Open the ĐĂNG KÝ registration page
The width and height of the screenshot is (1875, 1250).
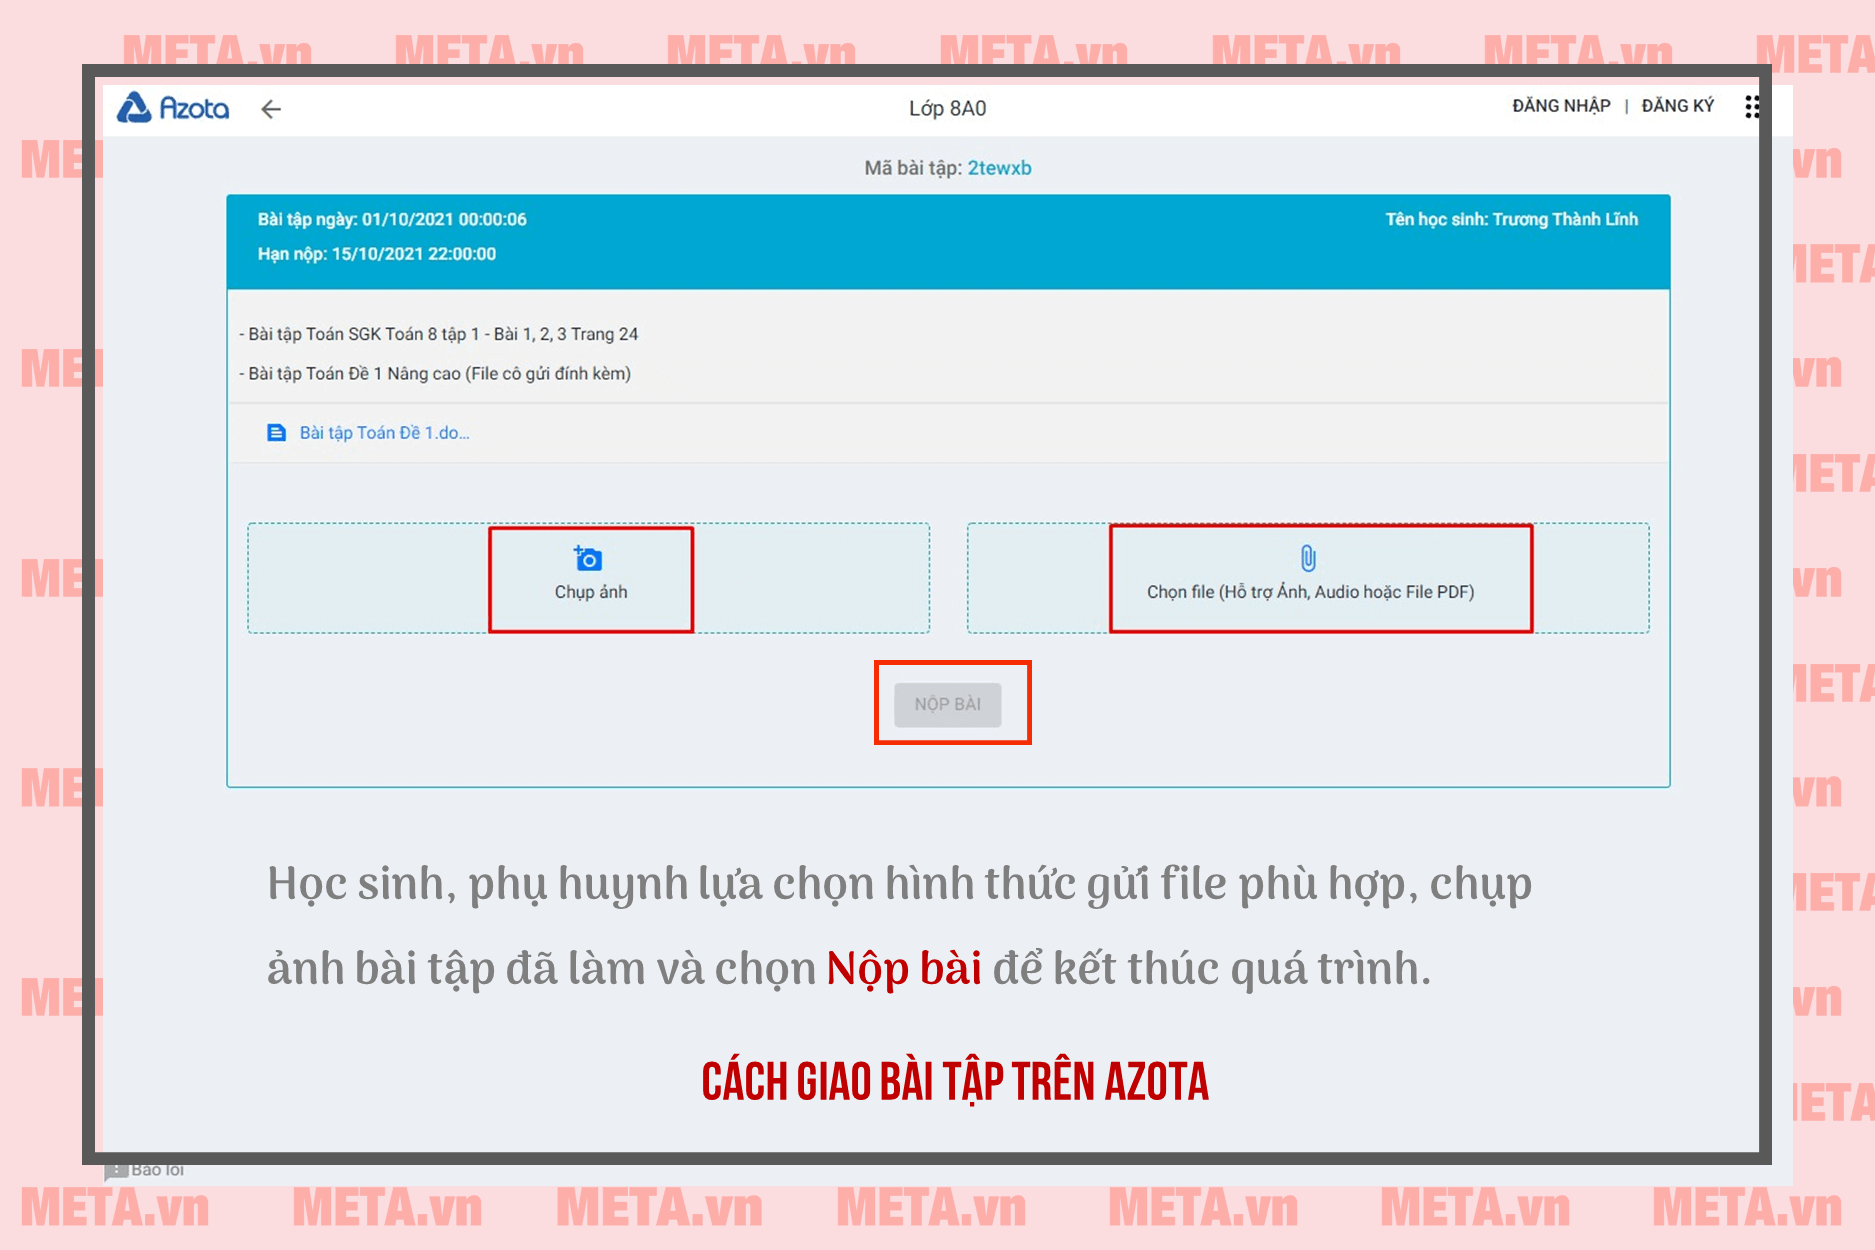tap(1677, 106)
